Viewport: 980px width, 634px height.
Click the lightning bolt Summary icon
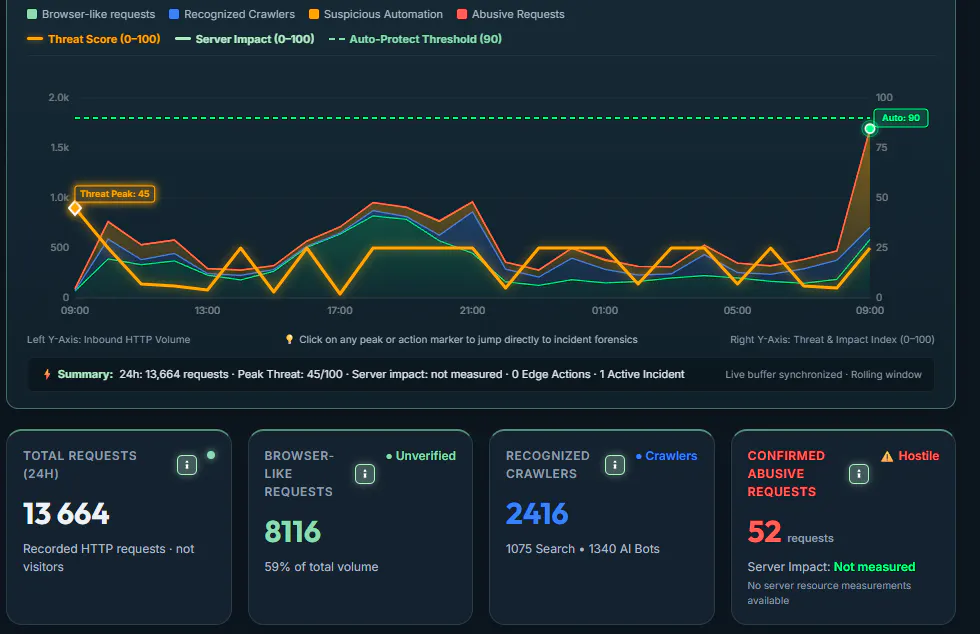(47, 375)
